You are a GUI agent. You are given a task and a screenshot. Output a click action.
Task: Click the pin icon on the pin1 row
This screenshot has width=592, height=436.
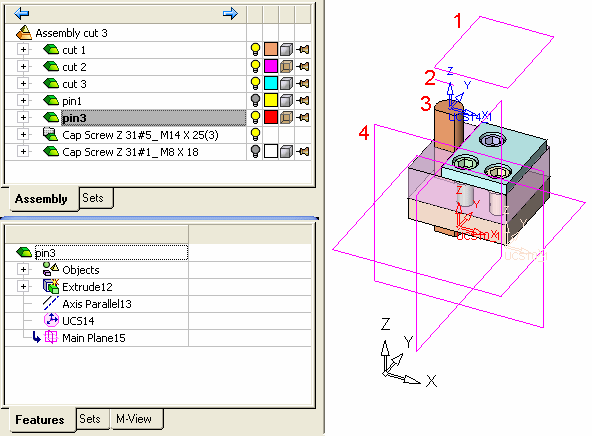303,100
